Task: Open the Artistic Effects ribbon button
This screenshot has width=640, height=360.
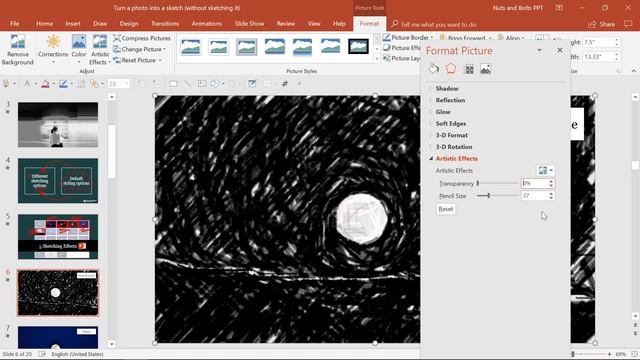Action: (100, 50)
